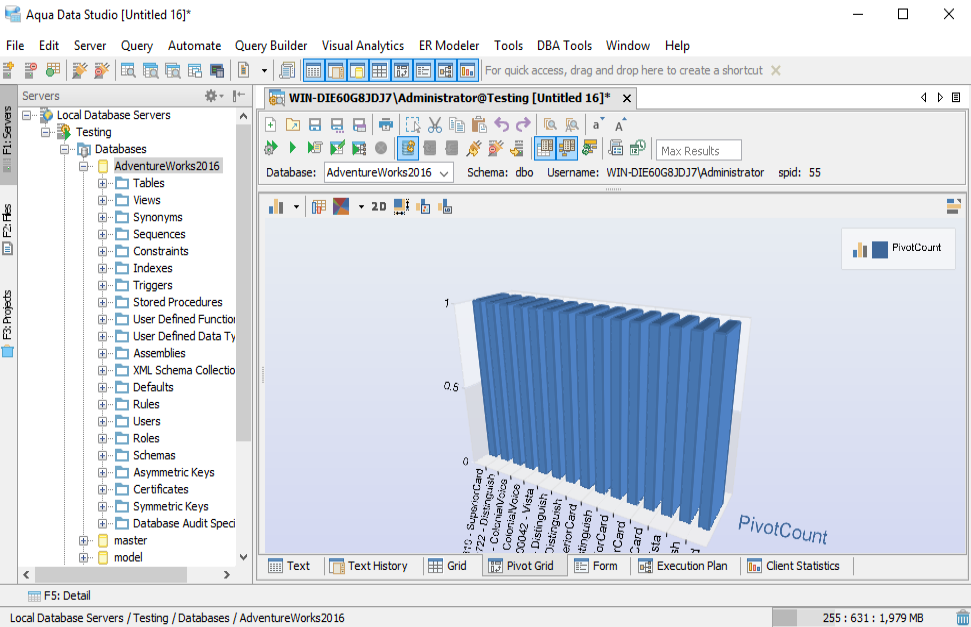Click the trash can icon in status bar
Viewport: 971px width, 627px height.
coord(963,618)
